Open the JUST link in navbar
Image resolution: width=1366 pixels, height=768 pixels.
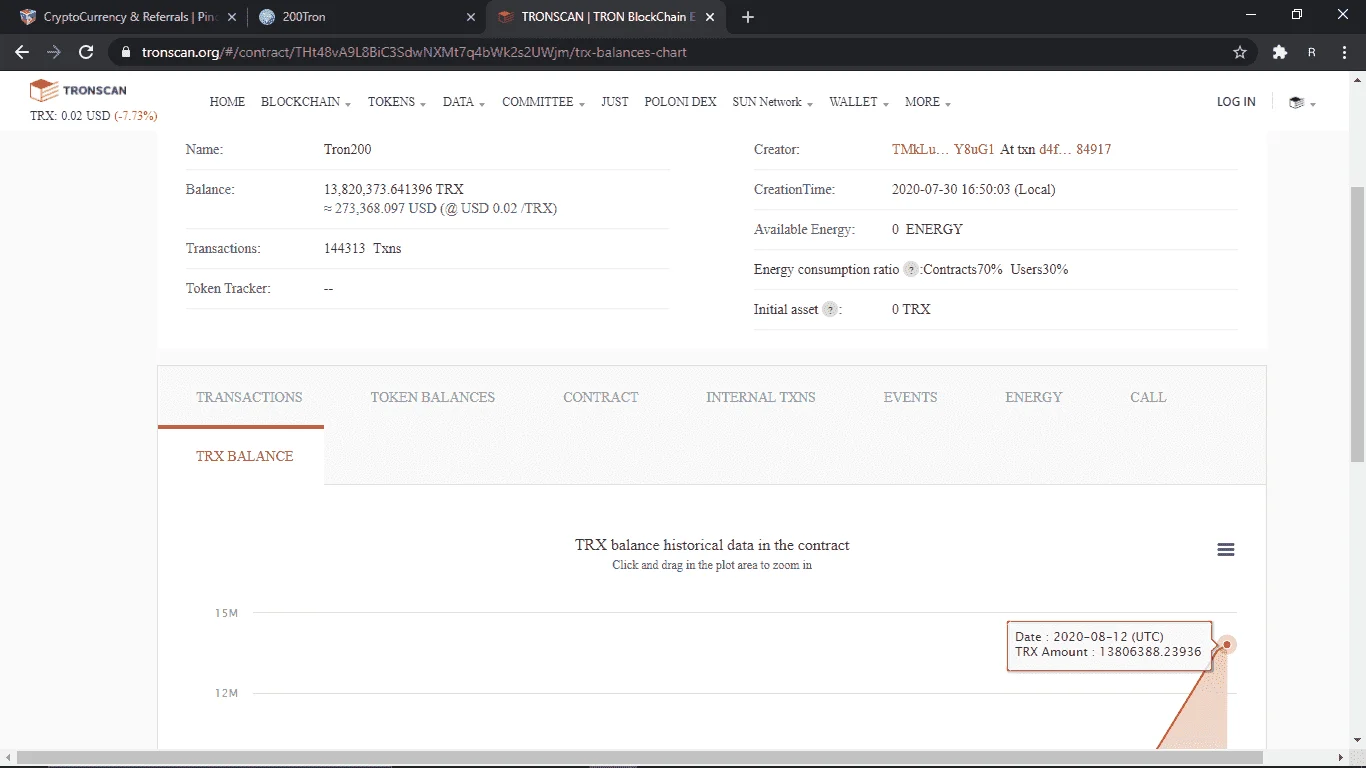click(615, 102)
